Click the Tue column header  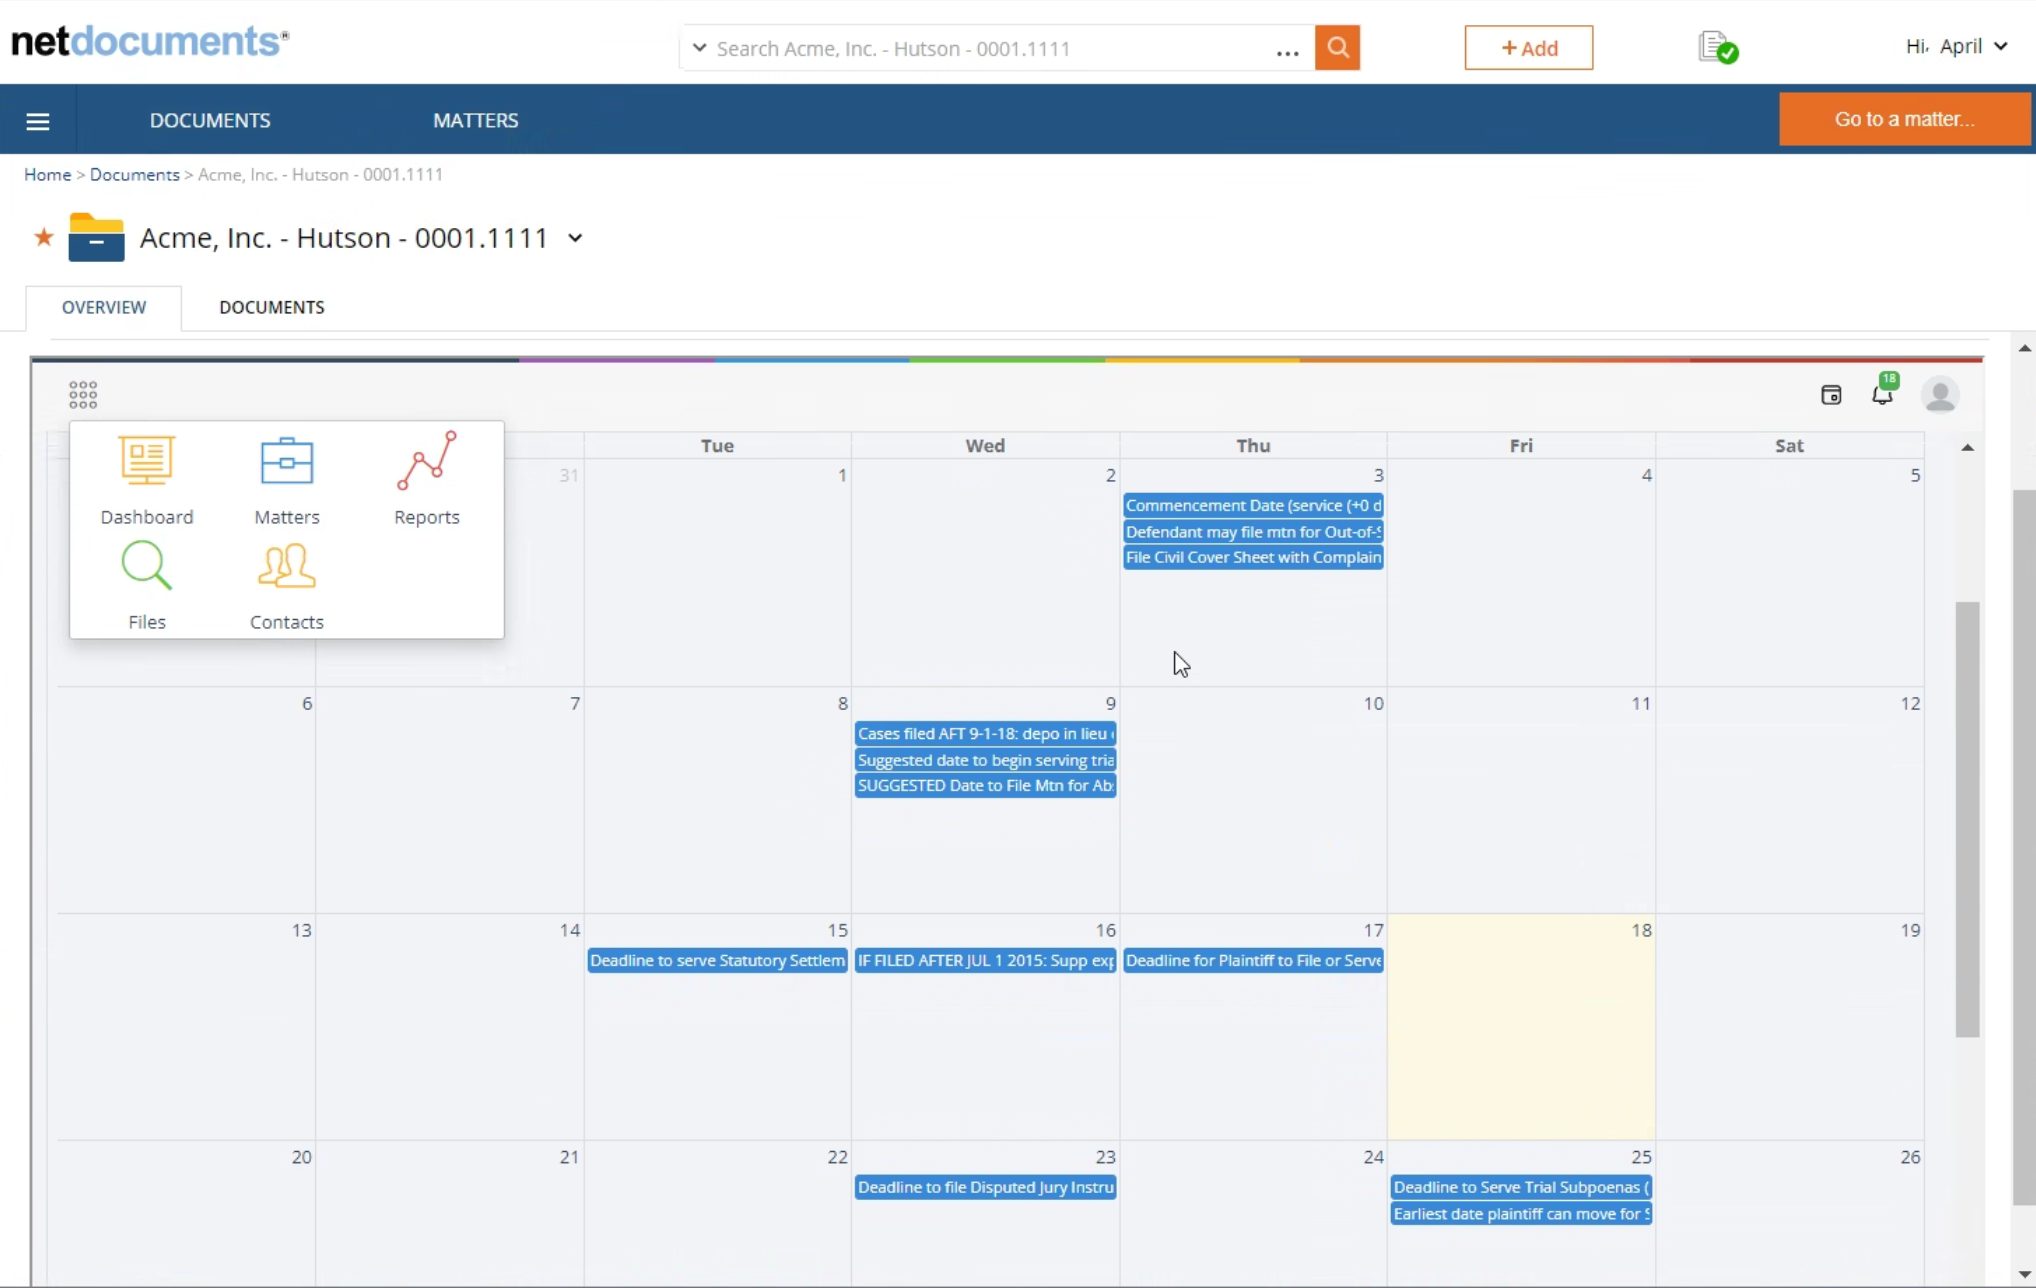717,446
